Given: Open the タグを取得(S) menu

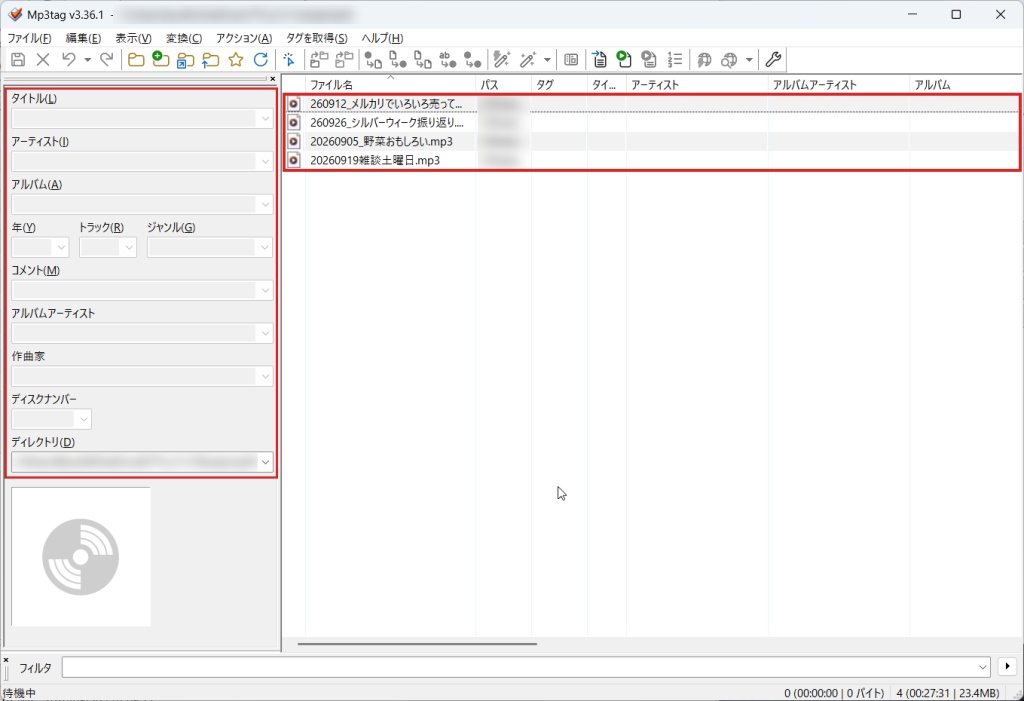Looking at the screenshot, I should (x=317, y=38).
